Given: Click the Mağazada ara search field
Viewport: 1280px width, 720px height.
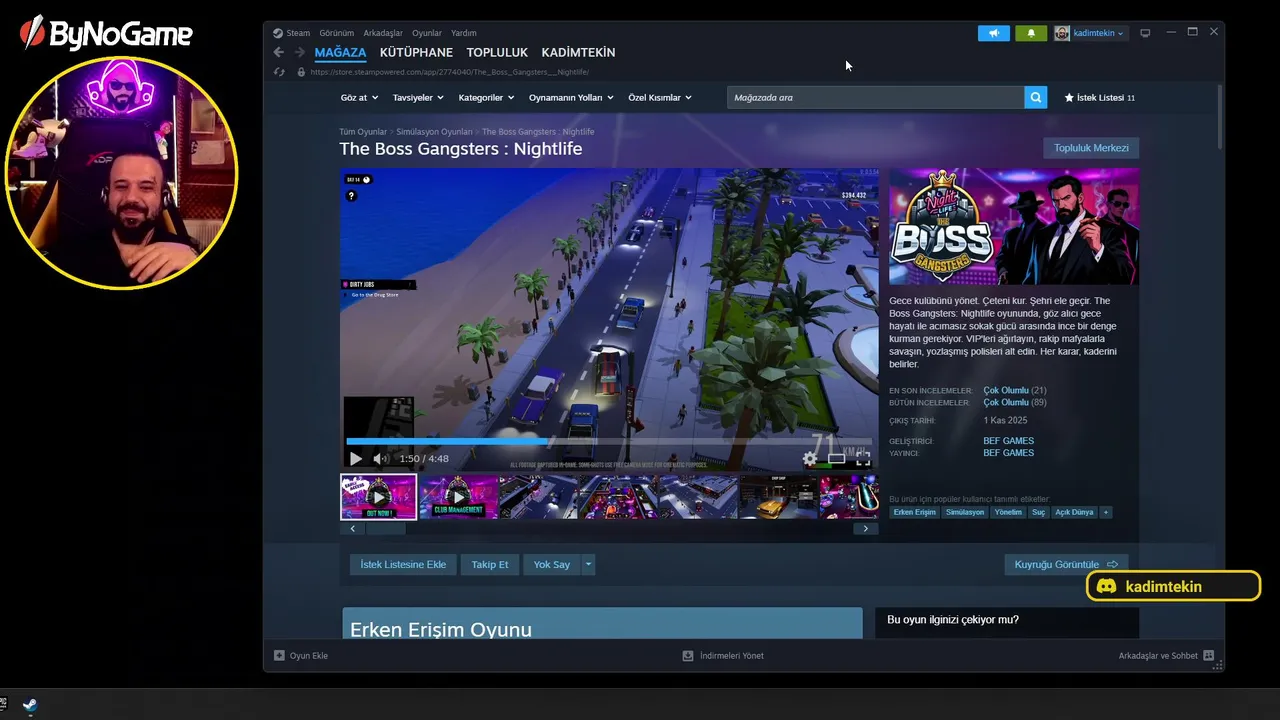Looking at the screenshot, I should (875, 97).
